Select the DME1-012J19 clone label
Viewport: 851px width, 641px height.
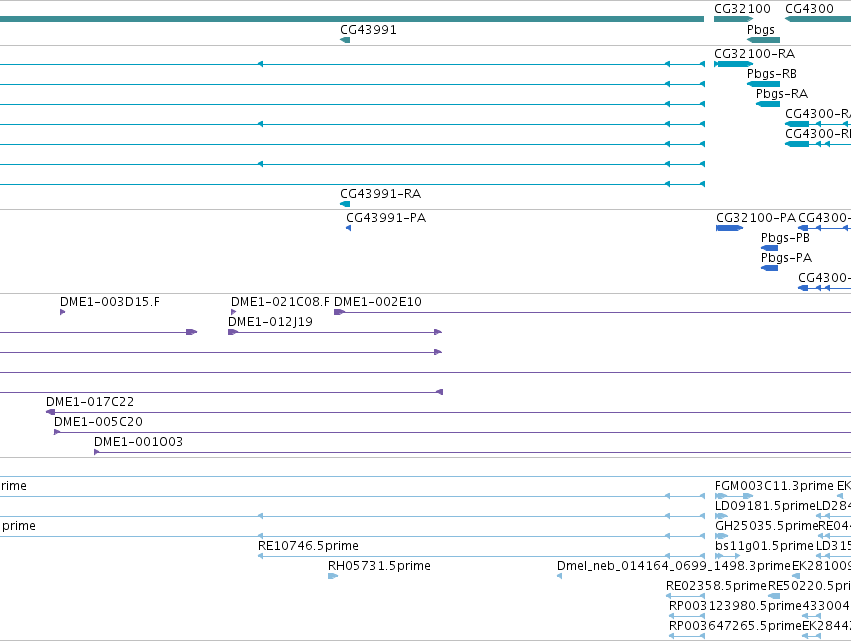click(270, 322)
